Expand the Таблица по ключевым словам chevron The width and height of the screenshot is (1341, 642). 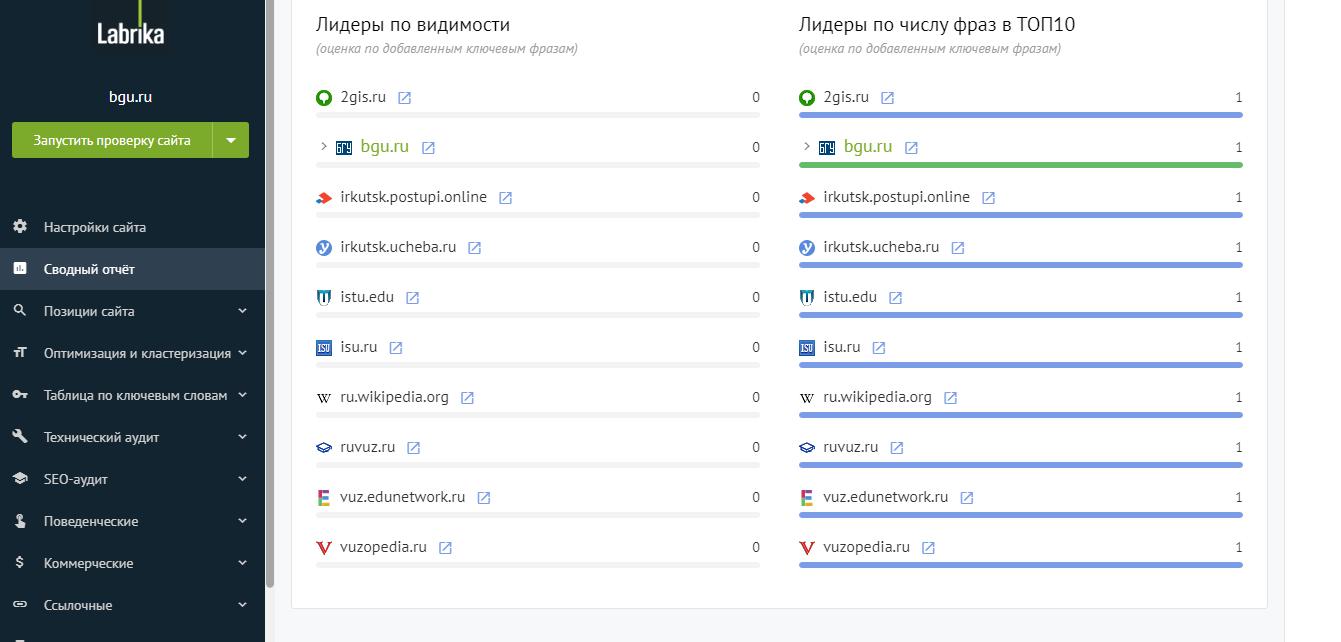[242, 395]
